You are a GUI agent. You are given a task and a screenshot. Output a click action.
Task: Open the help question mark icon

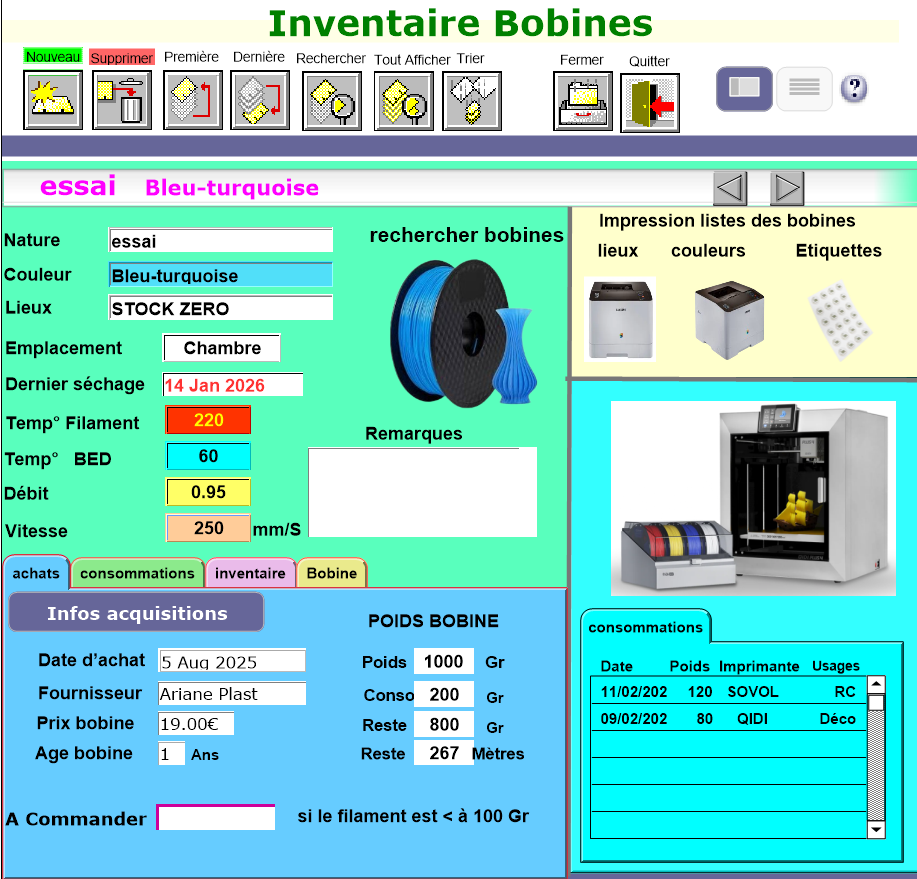click(854, 88)
